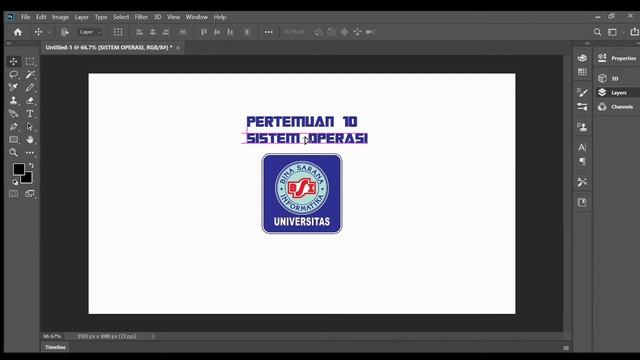Viewport: 640px width, 360px height.
Task: Toggle the Auto-Select option
Action: coord(64,32)
